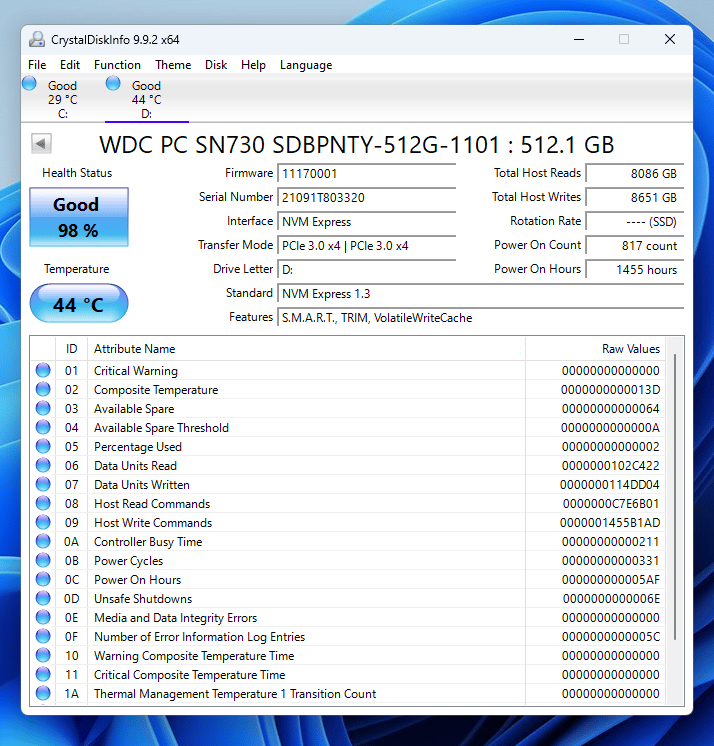Open the Disk menu
Image resolution: width=714 pixels, height=746 pixels.
tap(216, 65)
